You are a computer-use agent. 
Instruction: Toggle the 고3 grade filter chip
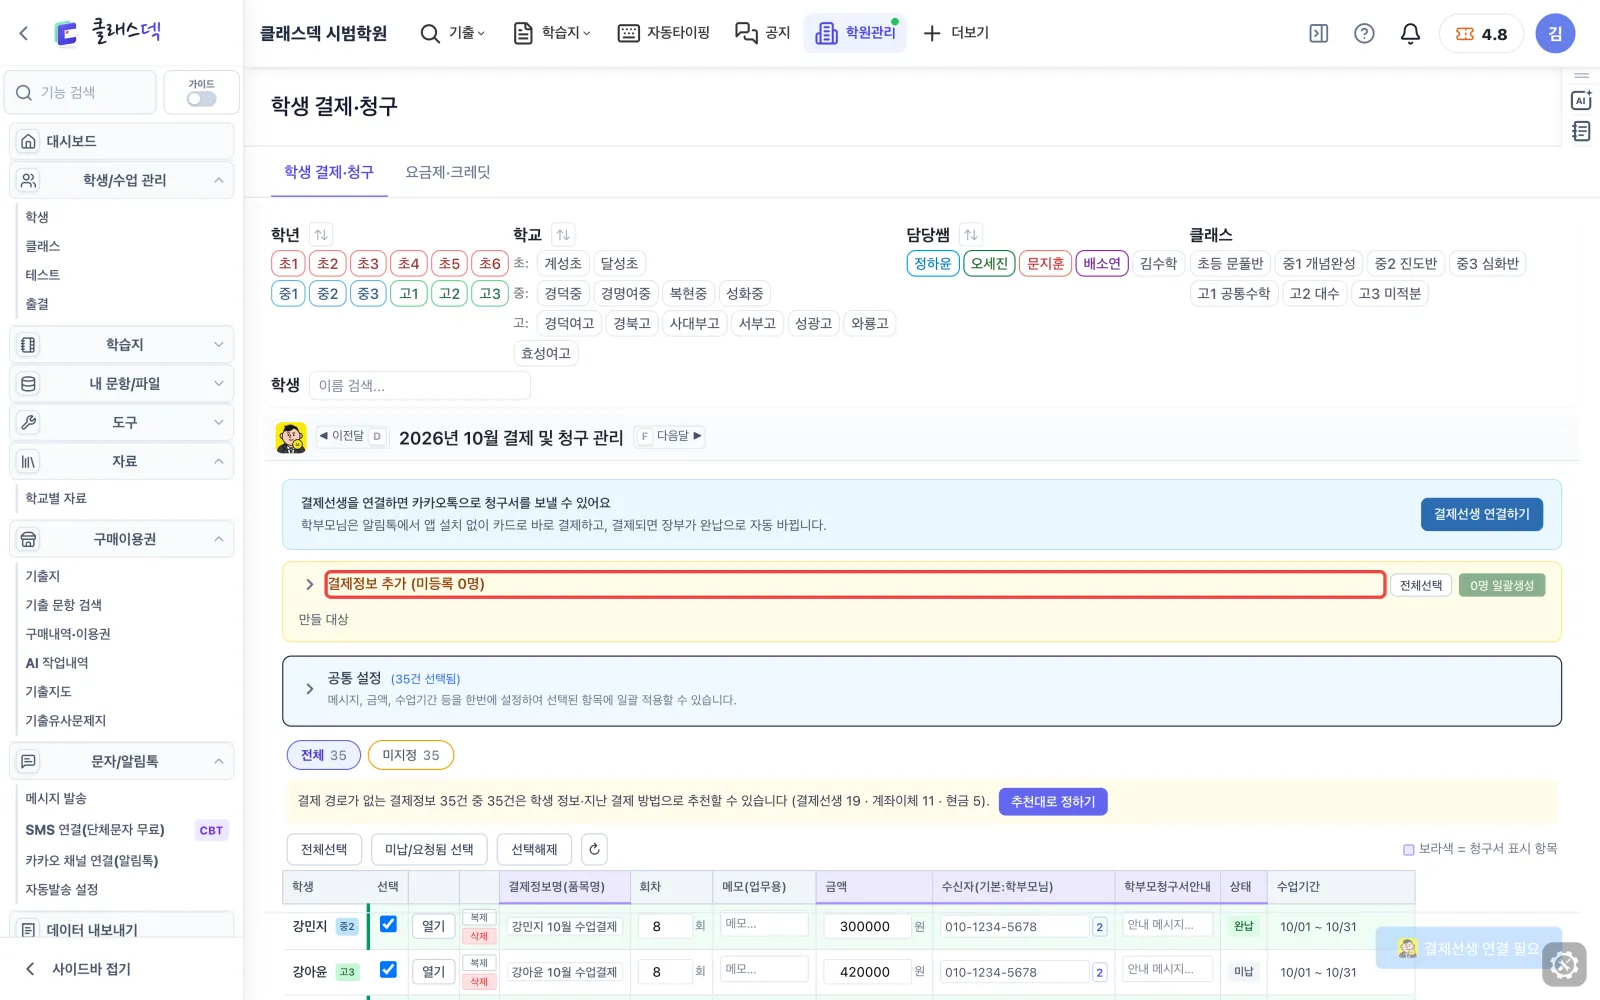pyautogui.click(x=490, y=294)
